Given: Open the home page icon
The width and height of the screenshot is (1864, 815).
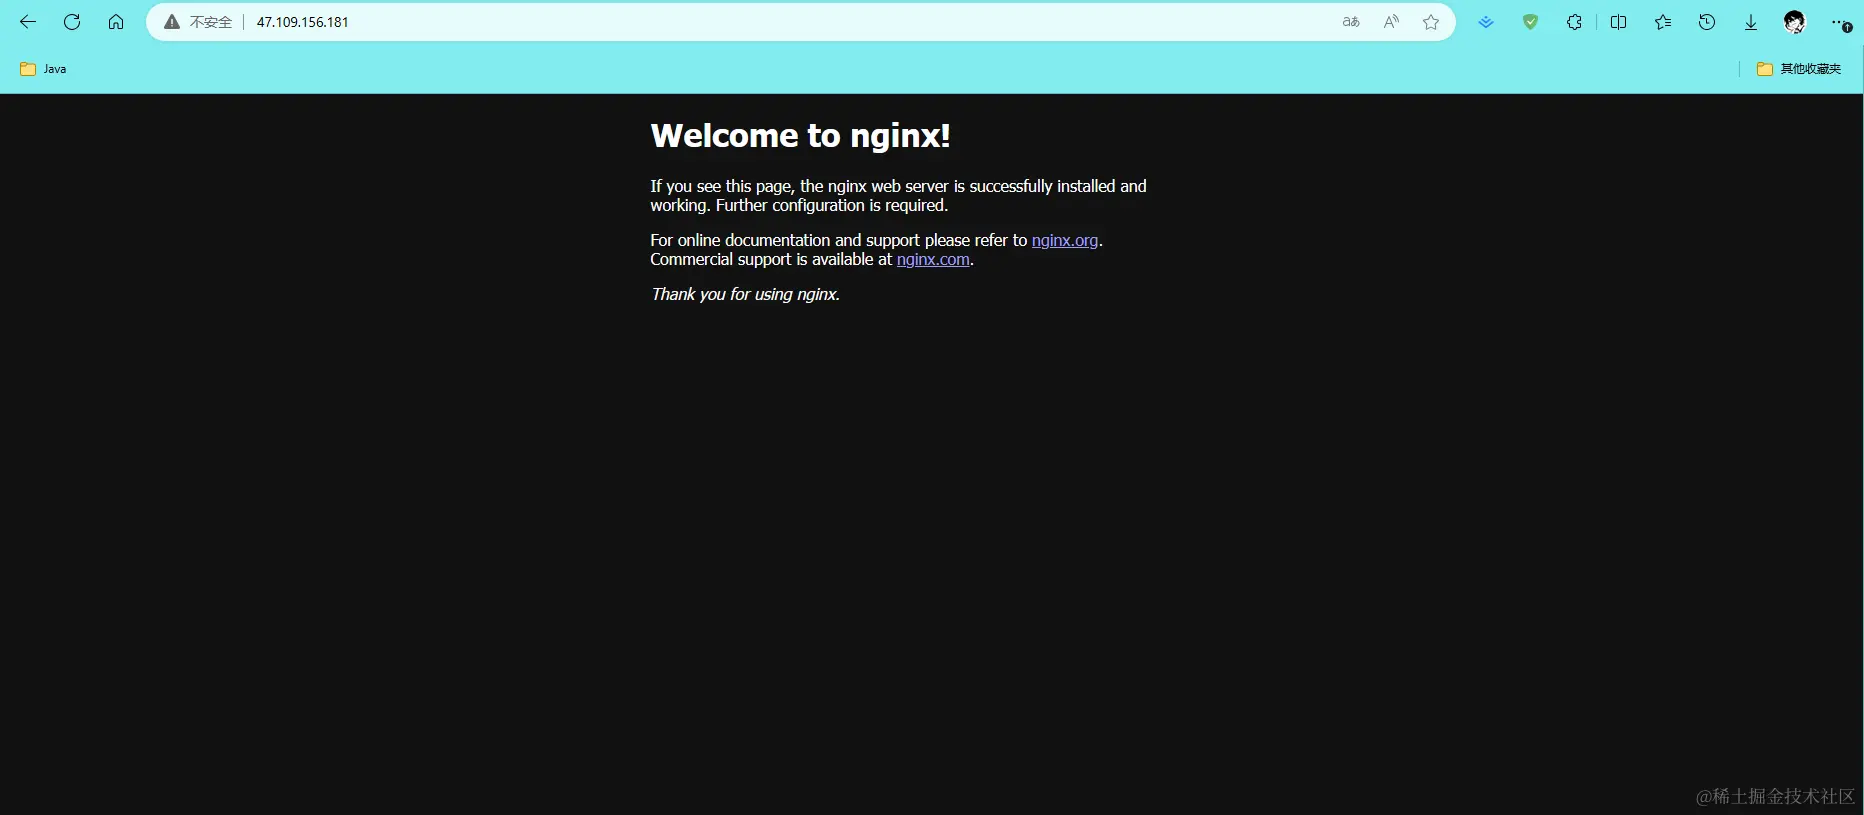Looking at the screenshot, I should click(116, 22).
